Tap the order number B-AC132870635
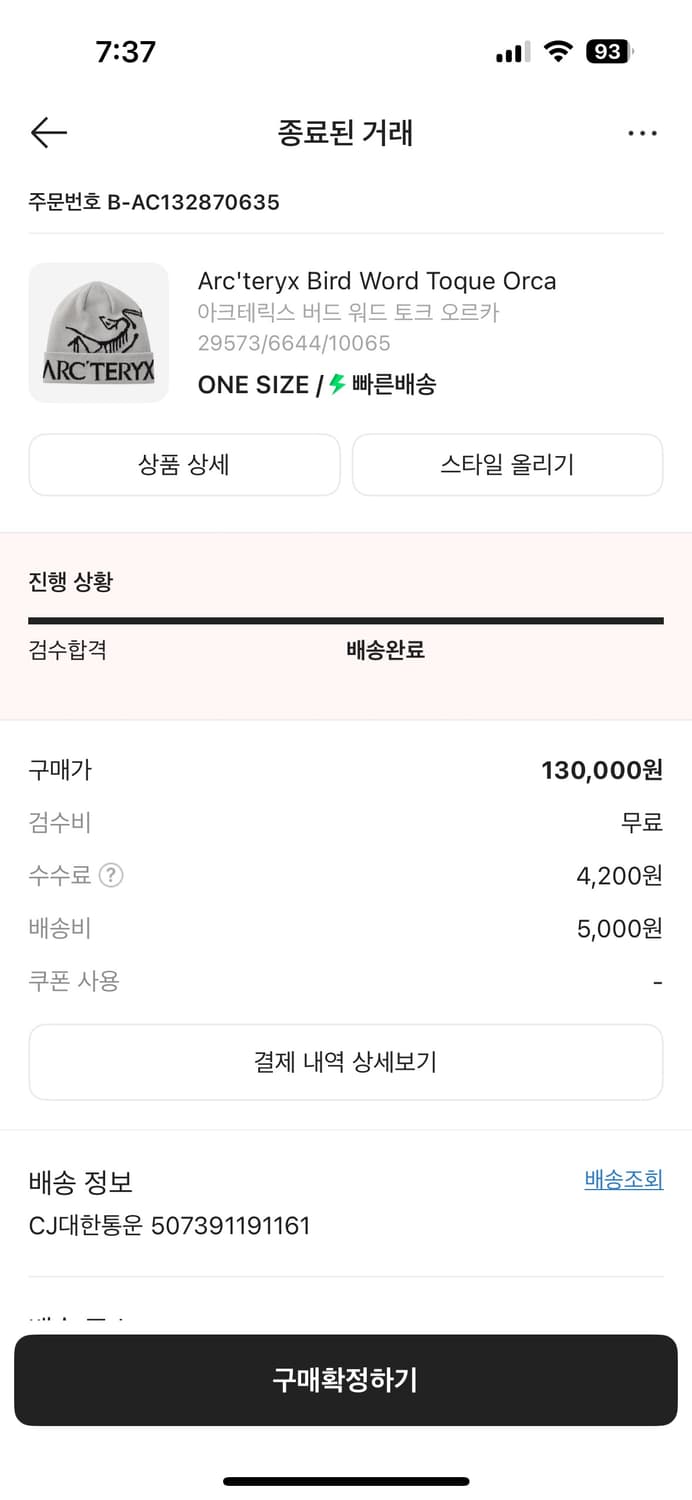Image resolution: width=692 pixels, height=1500 pixels. click(x=154, y=201)
